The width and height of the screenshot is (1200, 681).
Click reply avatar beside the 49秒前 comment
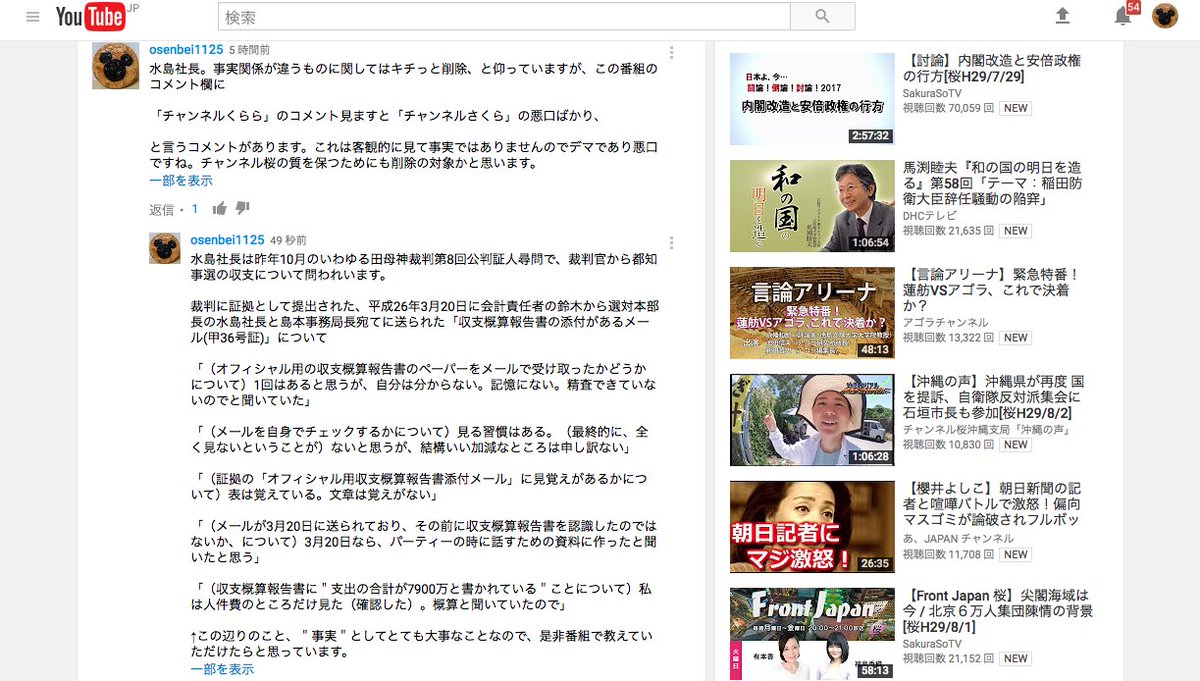coord(165,248)
